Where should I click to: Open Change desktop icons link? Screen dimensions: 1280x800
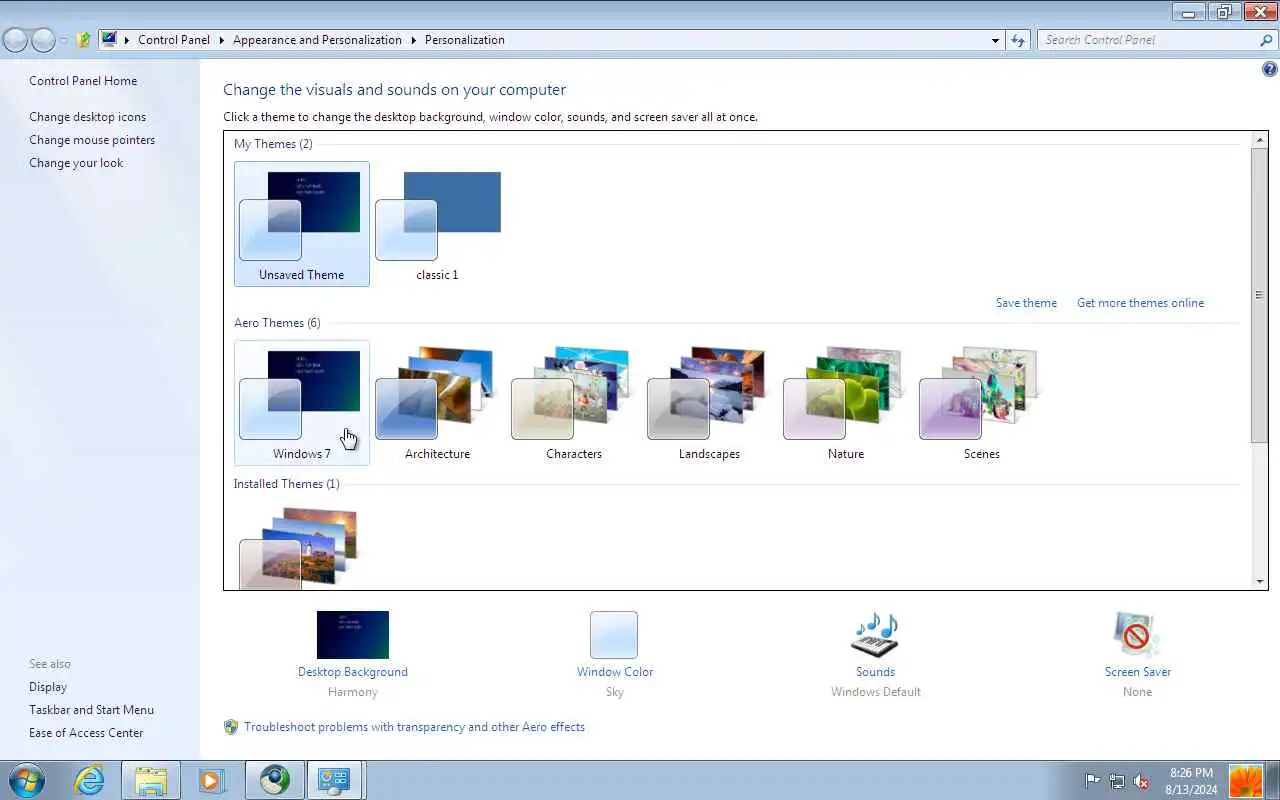(87, 117)
